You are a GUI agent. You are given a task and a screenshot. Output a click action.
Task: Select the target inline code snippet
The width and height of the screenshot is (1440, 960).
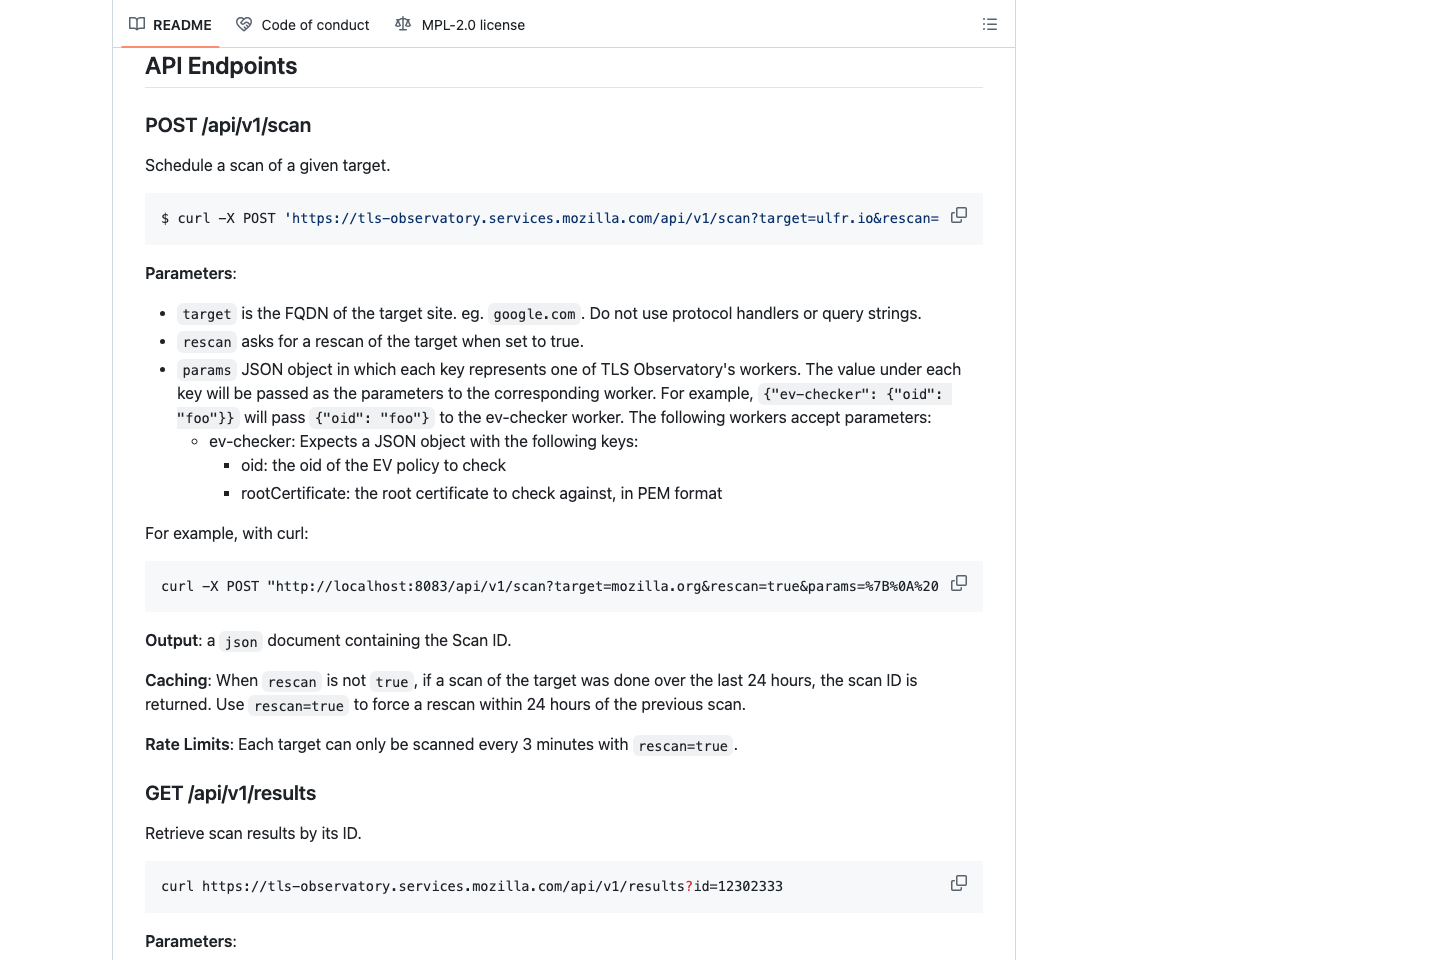point(206,313)
